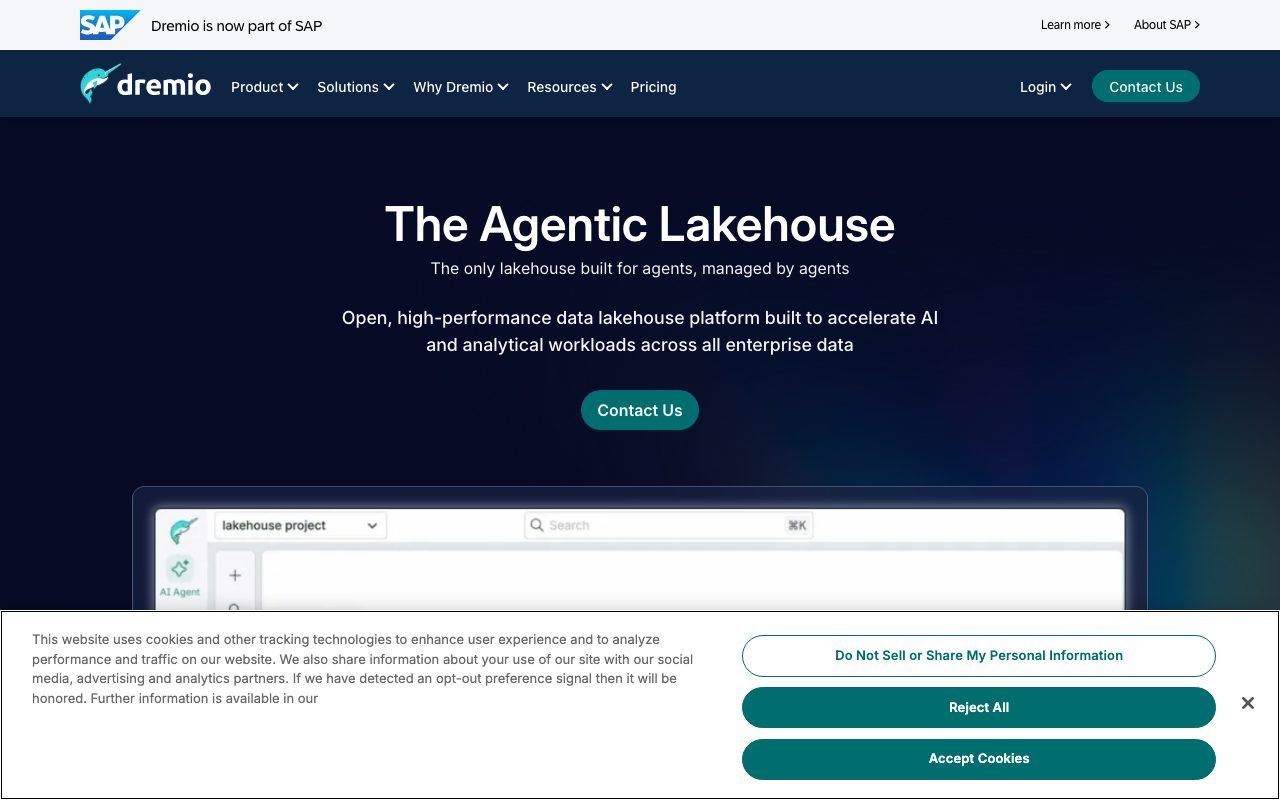Go to the Pricing page
The image size is (1280, 800).
(653, 87)
